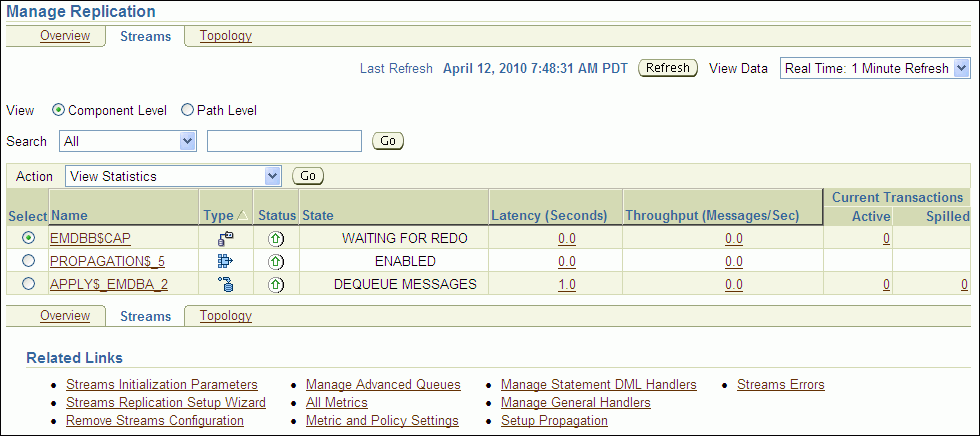This screenshot has height=436, width=980.
Task: Click the search text input field
Action: pyautogui.click(x=284, y=141)
